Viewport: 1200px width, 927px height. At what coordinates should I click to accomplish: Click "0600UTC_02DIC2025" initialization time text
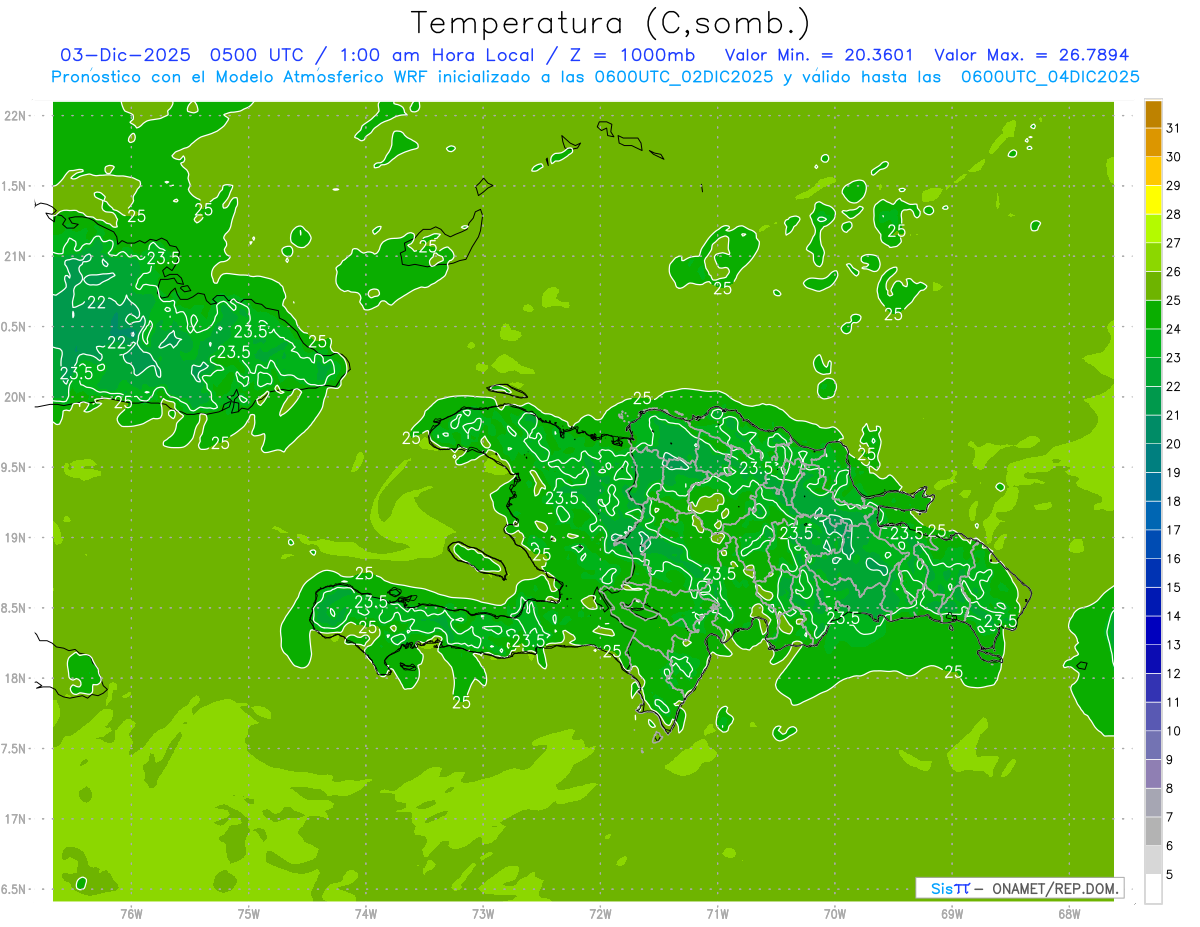(684, 77)
